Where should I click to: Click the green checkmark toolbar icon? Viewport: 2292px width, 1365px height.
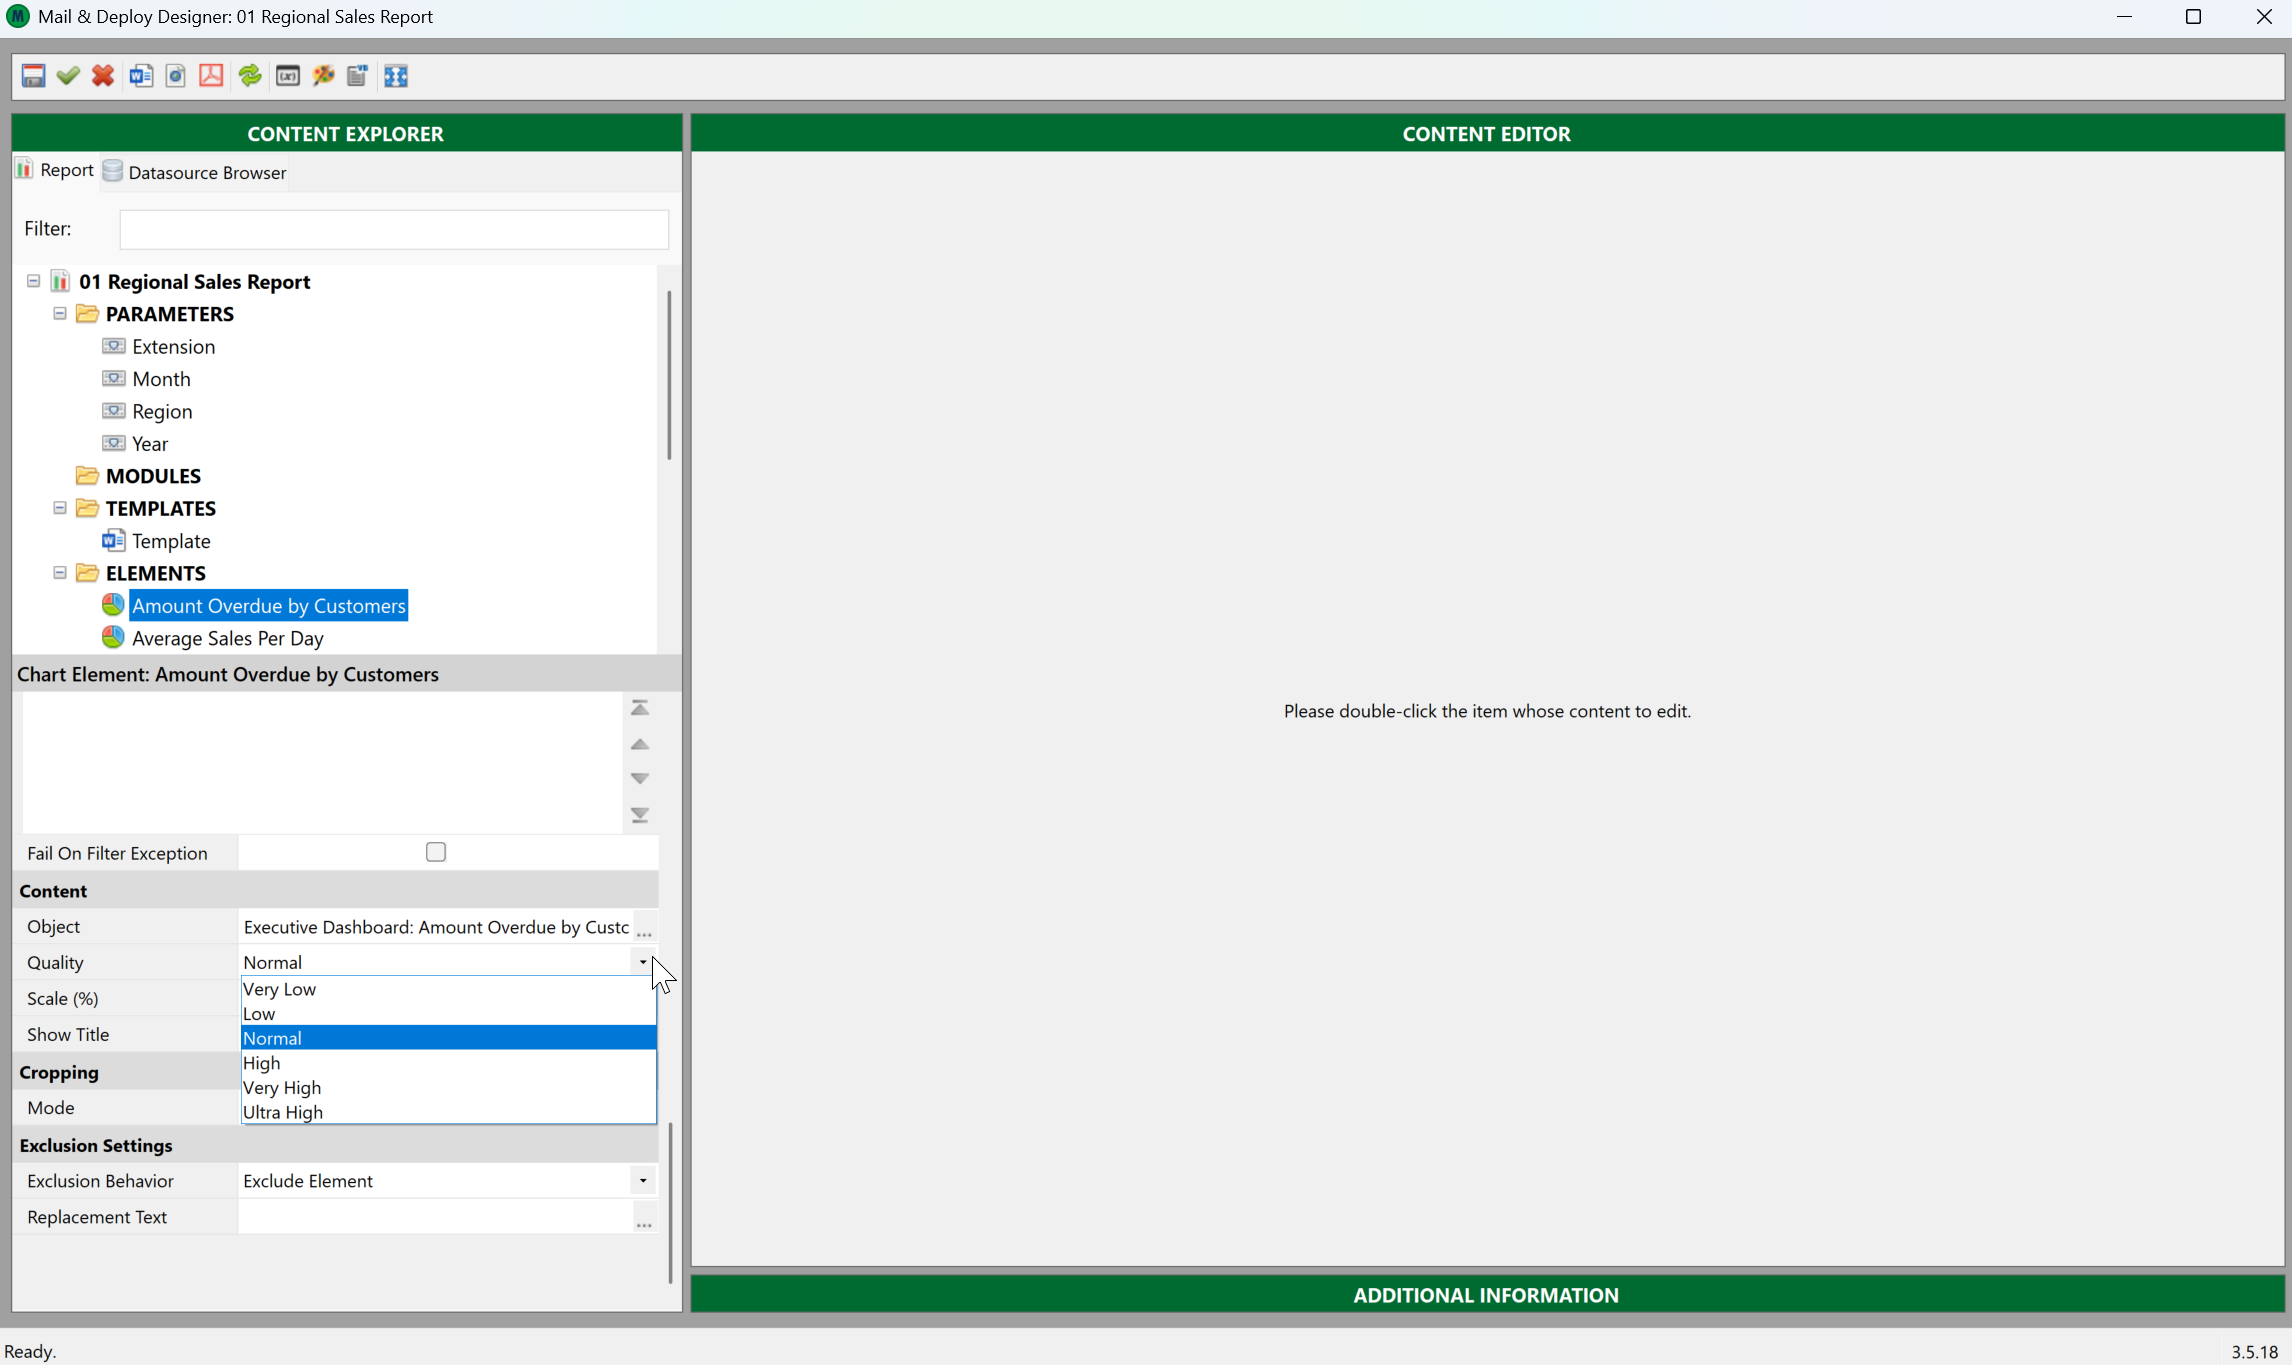[x=68, y=76]
